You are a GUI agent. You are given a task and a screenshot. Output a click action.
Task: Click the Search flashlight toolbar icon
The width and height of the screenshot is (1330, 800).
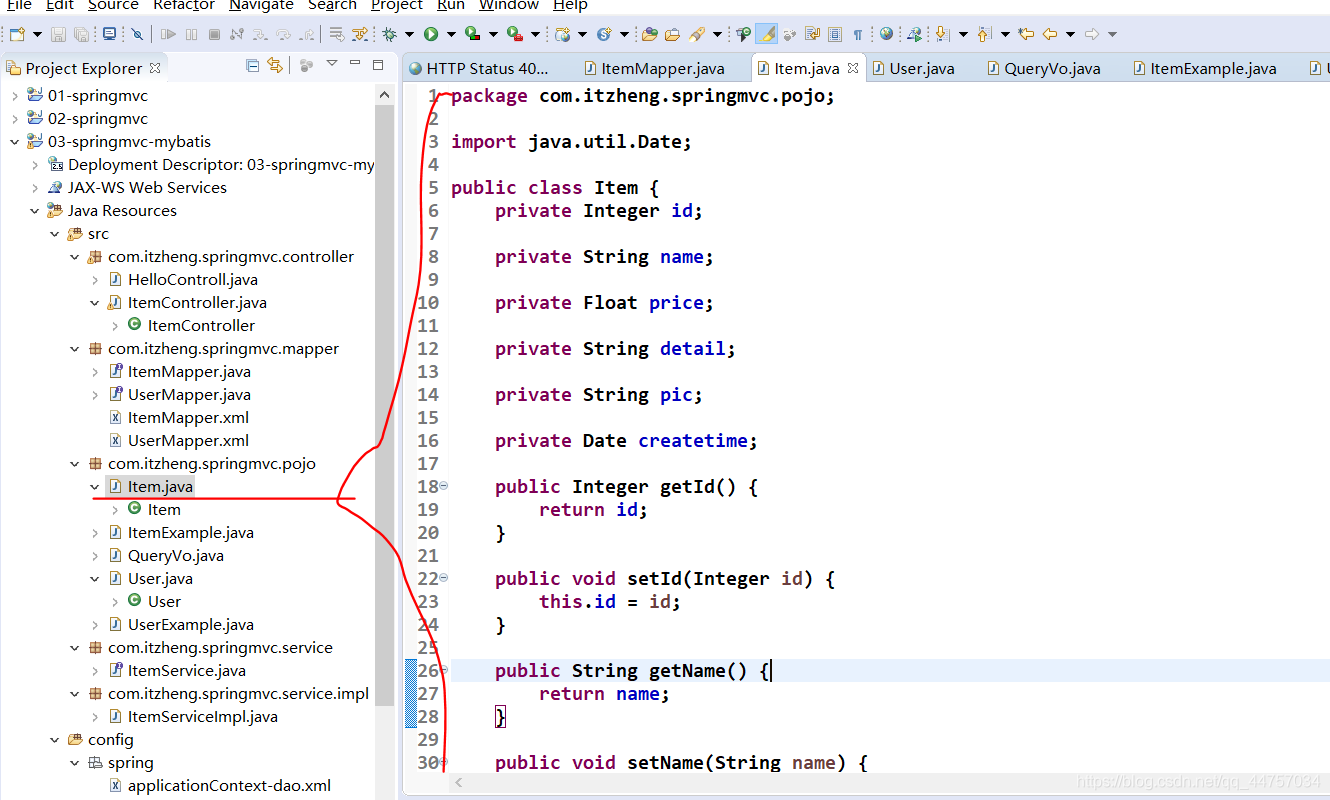coord(697,34)
